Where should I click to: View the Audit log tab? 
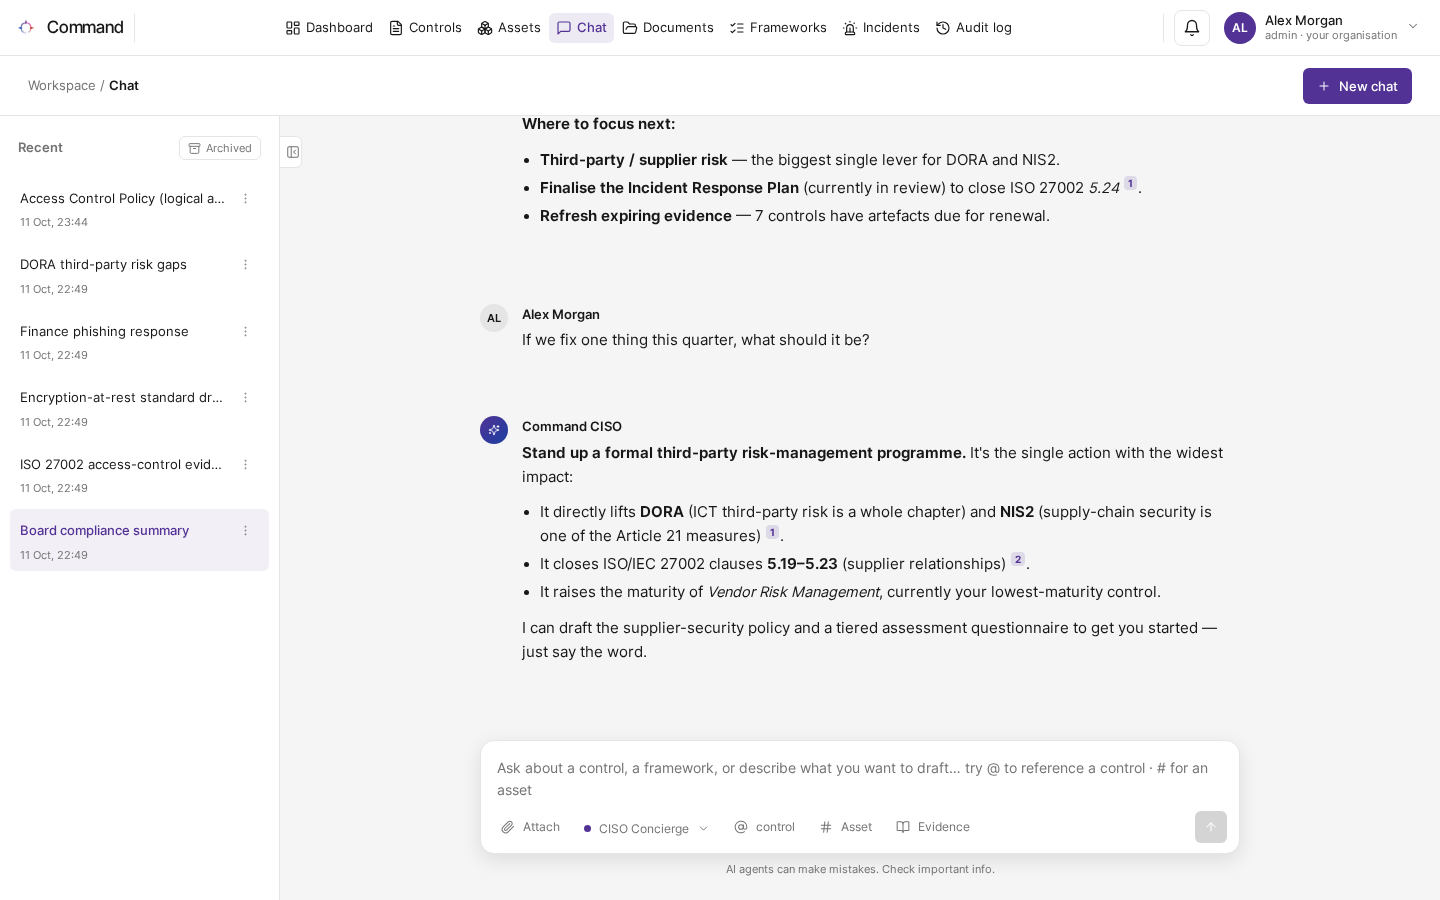(974, 28)
